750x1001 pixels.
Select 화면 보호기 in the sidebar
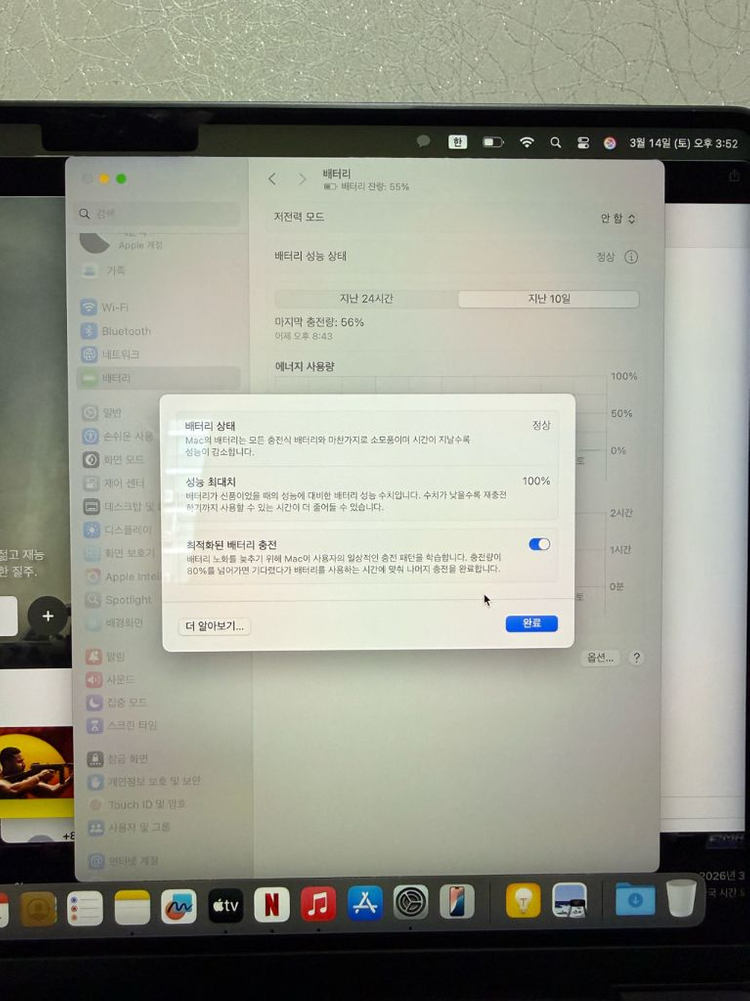(x=120, y=553)
